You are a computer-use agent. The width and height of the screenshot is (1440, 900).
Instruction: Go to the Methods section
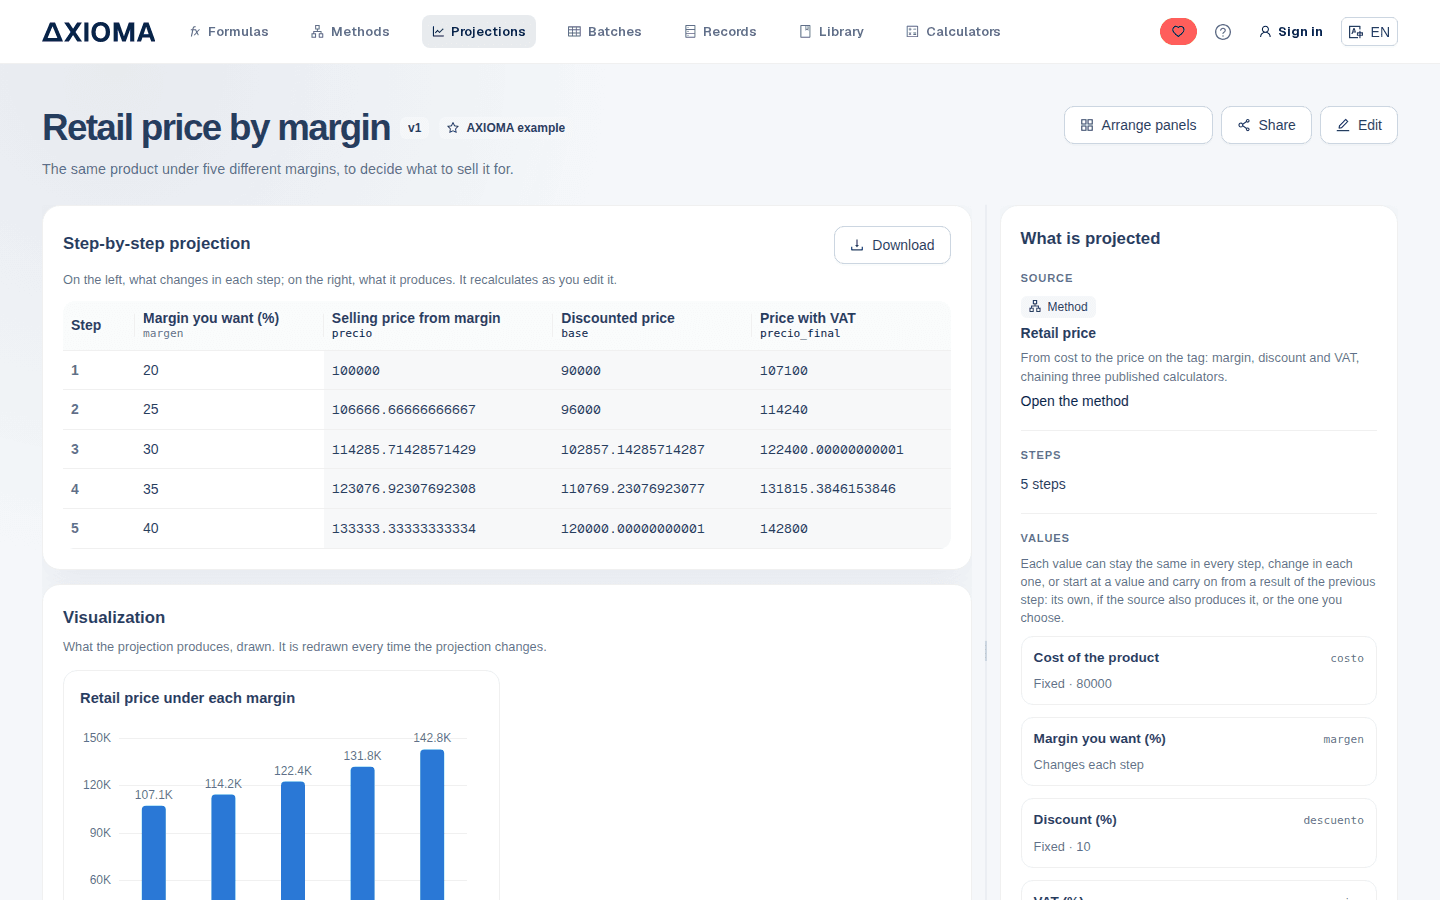click(x=350, y=32)
